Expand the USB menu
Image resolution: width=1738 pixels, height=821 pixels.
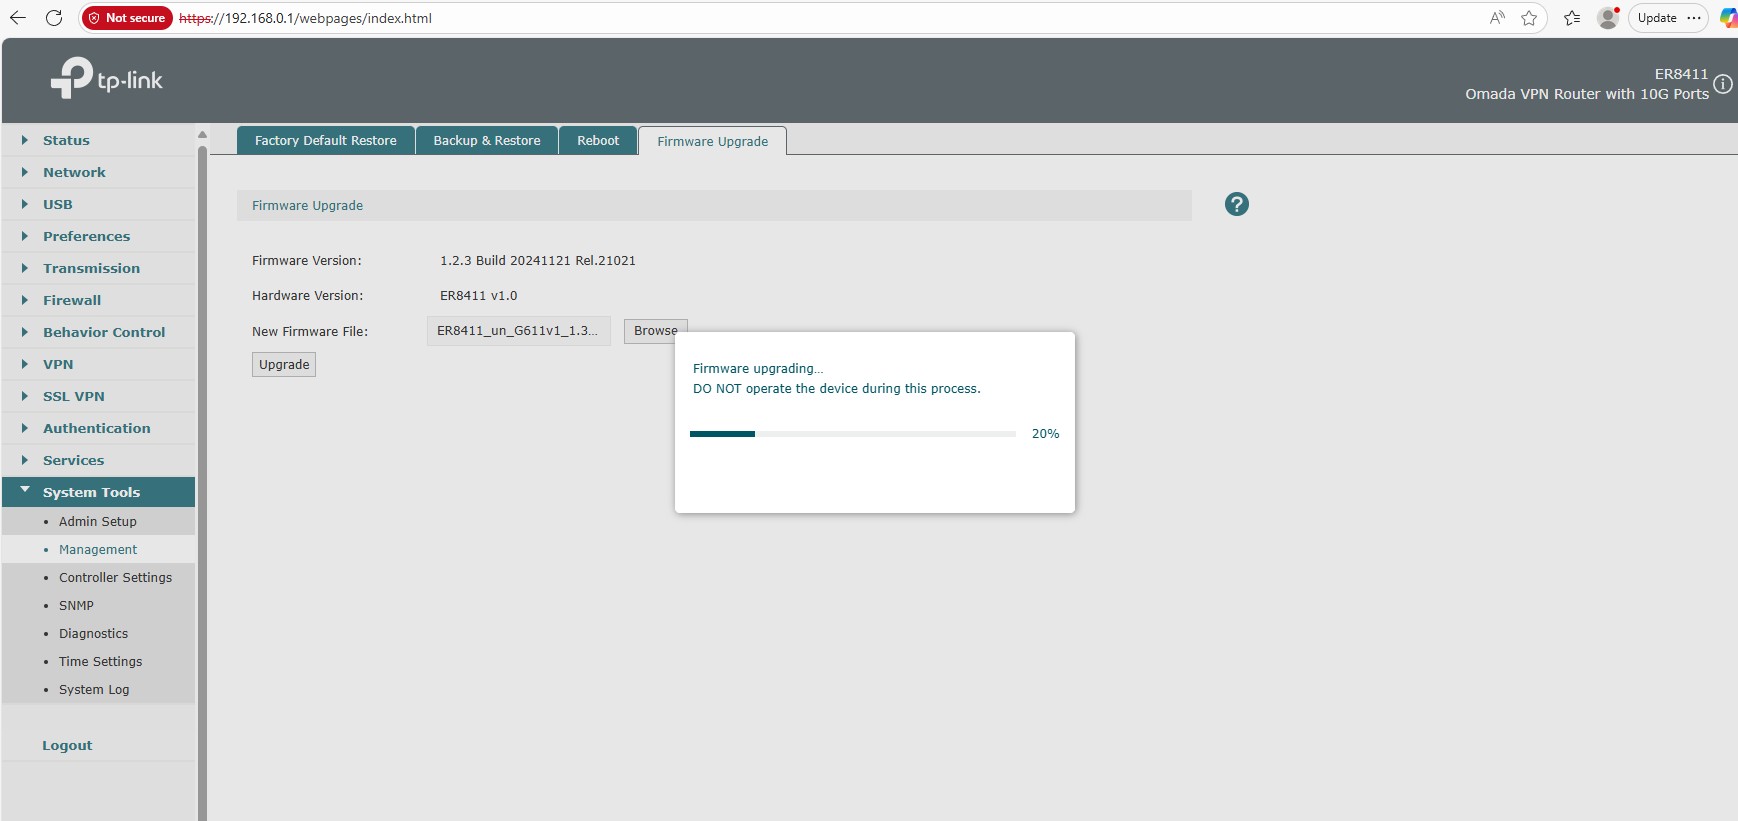98,204
